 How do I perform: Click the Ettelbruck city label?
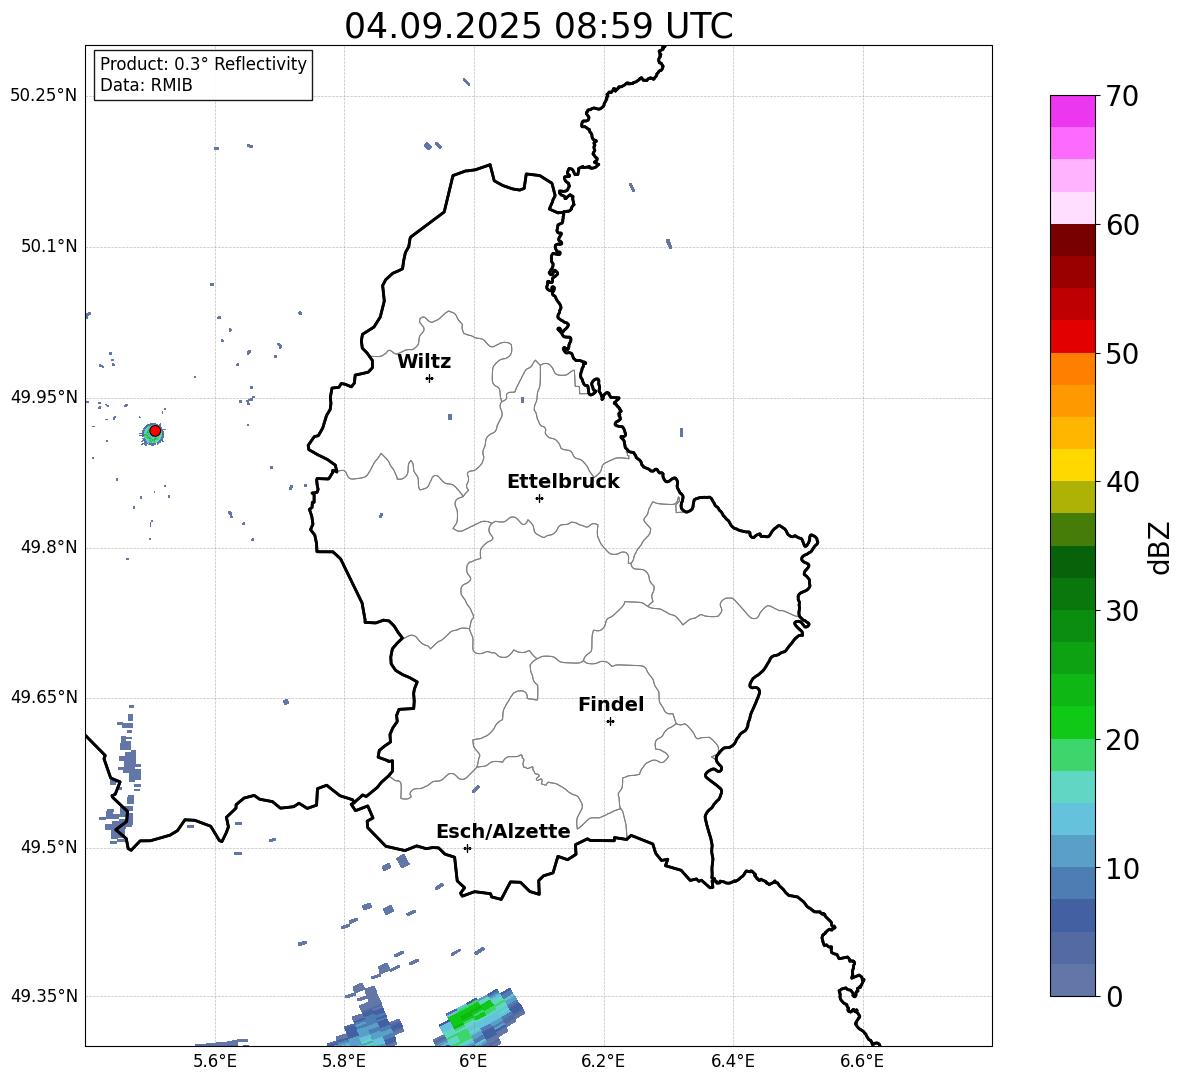[563, 482]
